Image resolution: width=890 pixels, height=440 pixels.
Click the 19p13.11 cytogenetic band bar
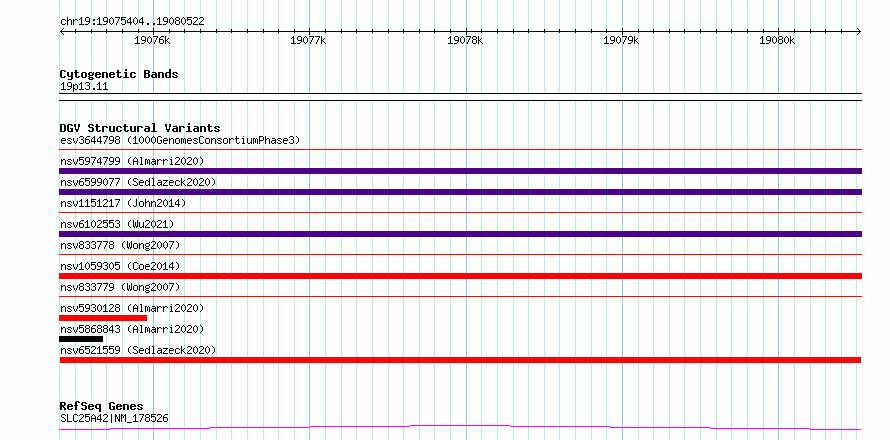click(460, 97)
